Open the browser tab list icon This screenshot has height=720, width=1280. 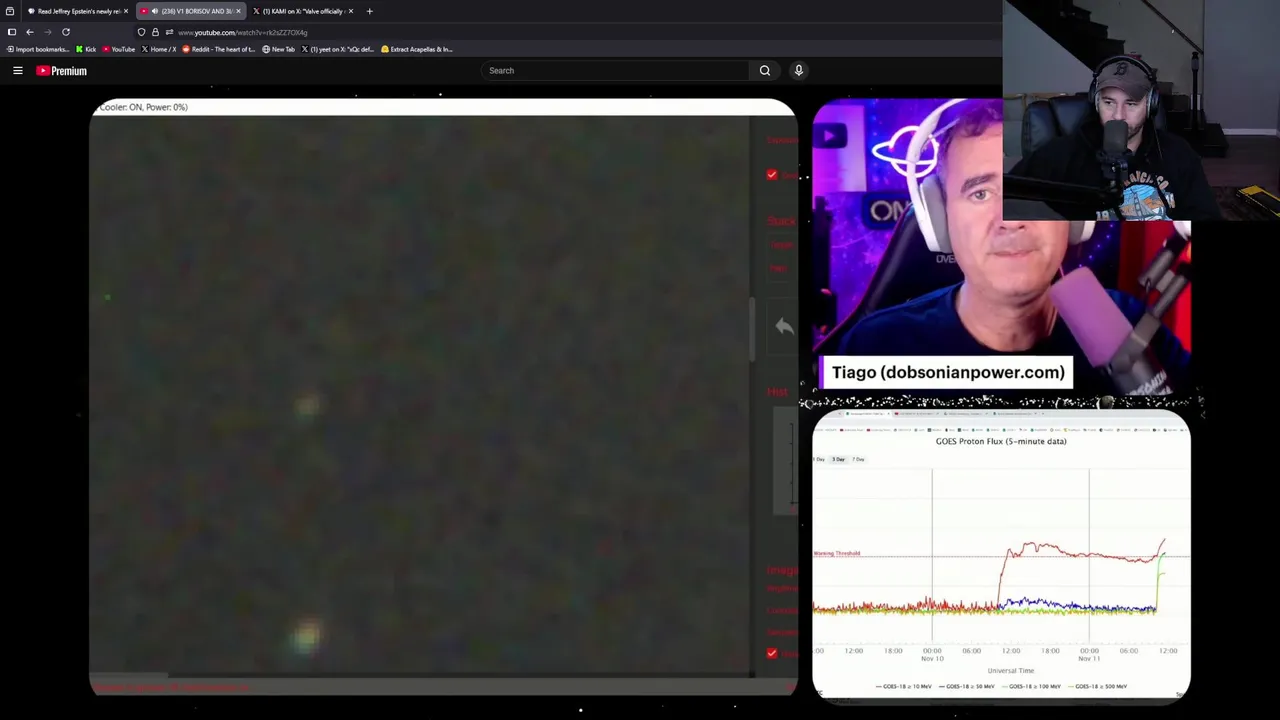tap(10, 11)
